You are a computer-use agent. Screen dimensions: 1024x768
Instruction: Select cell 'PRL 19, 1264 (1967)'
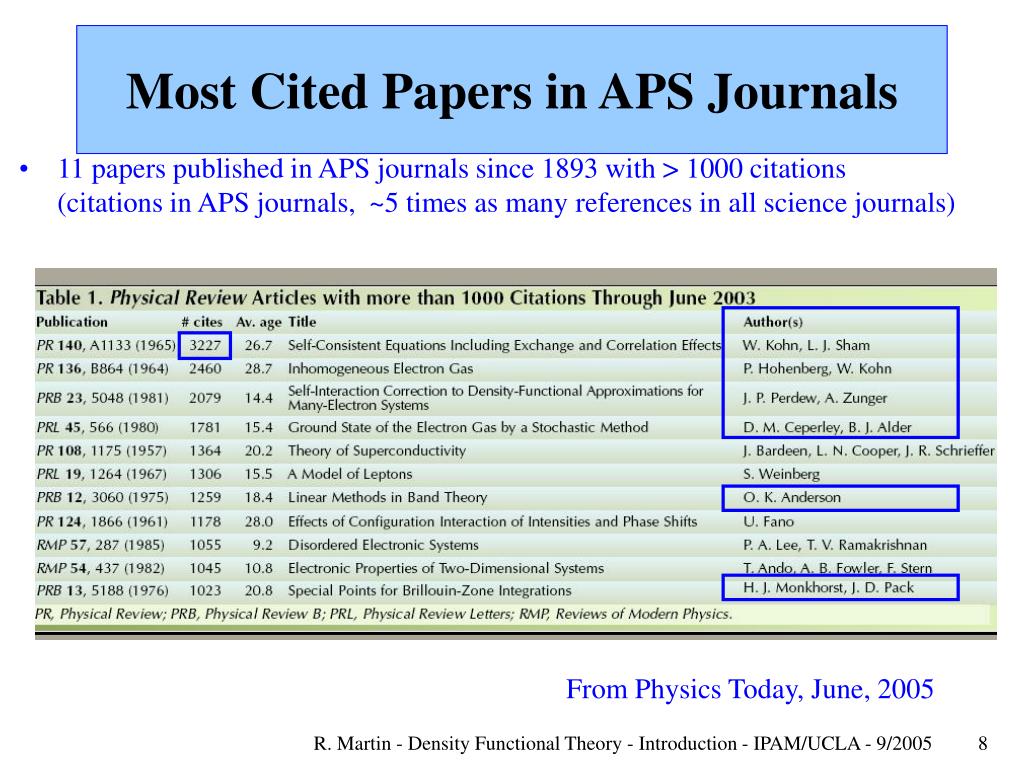[x=101, y=474]
